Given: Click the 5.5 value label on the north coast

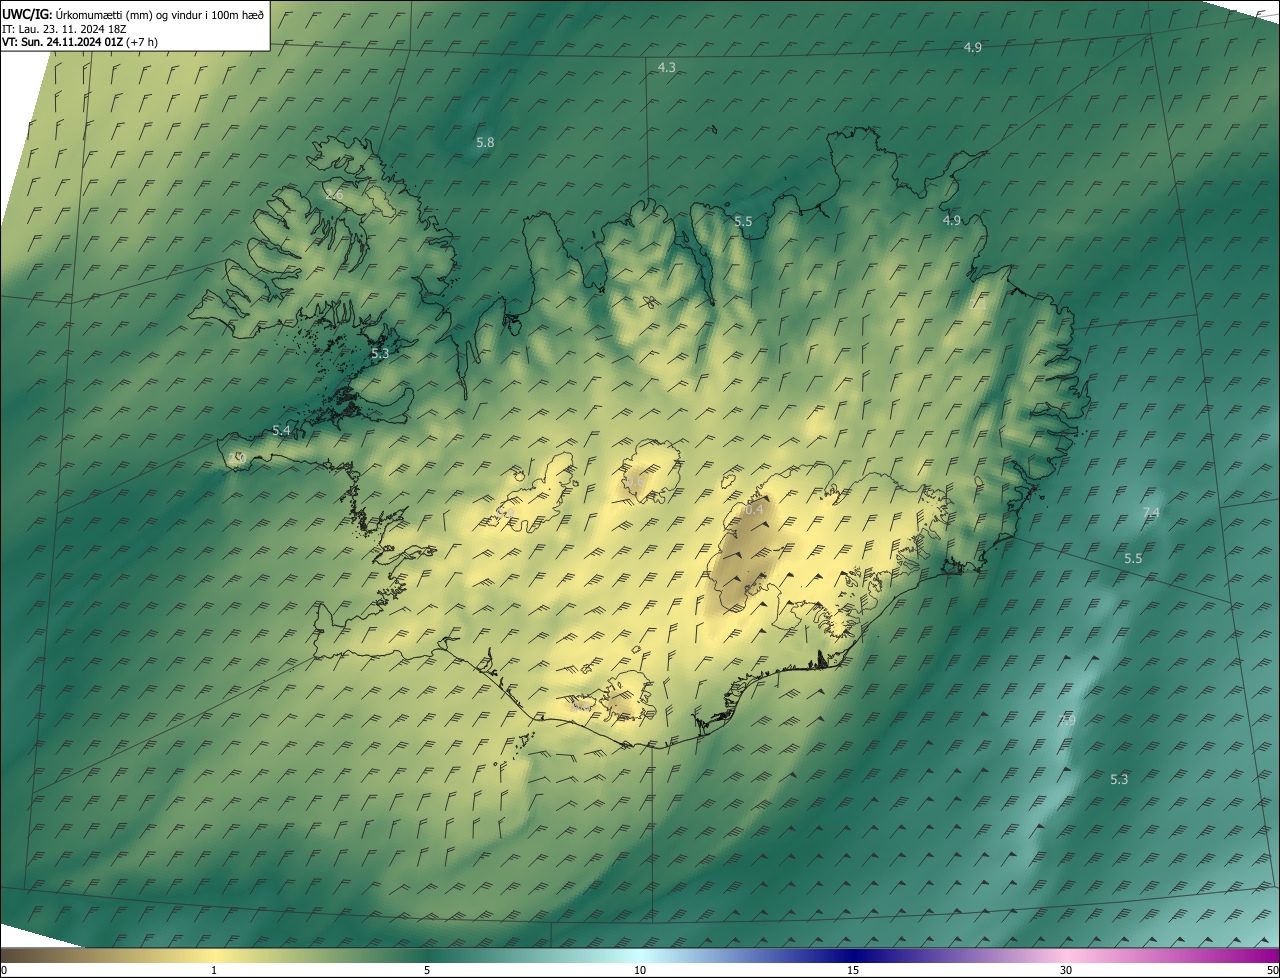Looking at the screenshot, I should pos(743,221).
